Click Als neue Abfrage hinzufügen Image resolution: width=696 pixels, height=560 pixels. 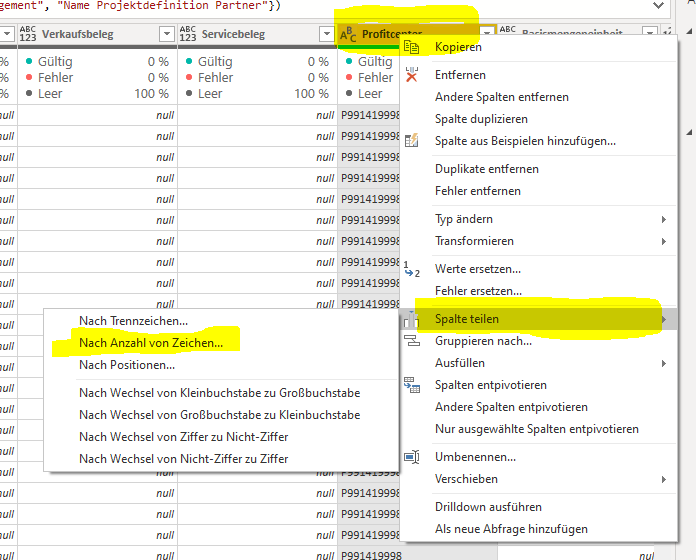click(x=511, y=529)
